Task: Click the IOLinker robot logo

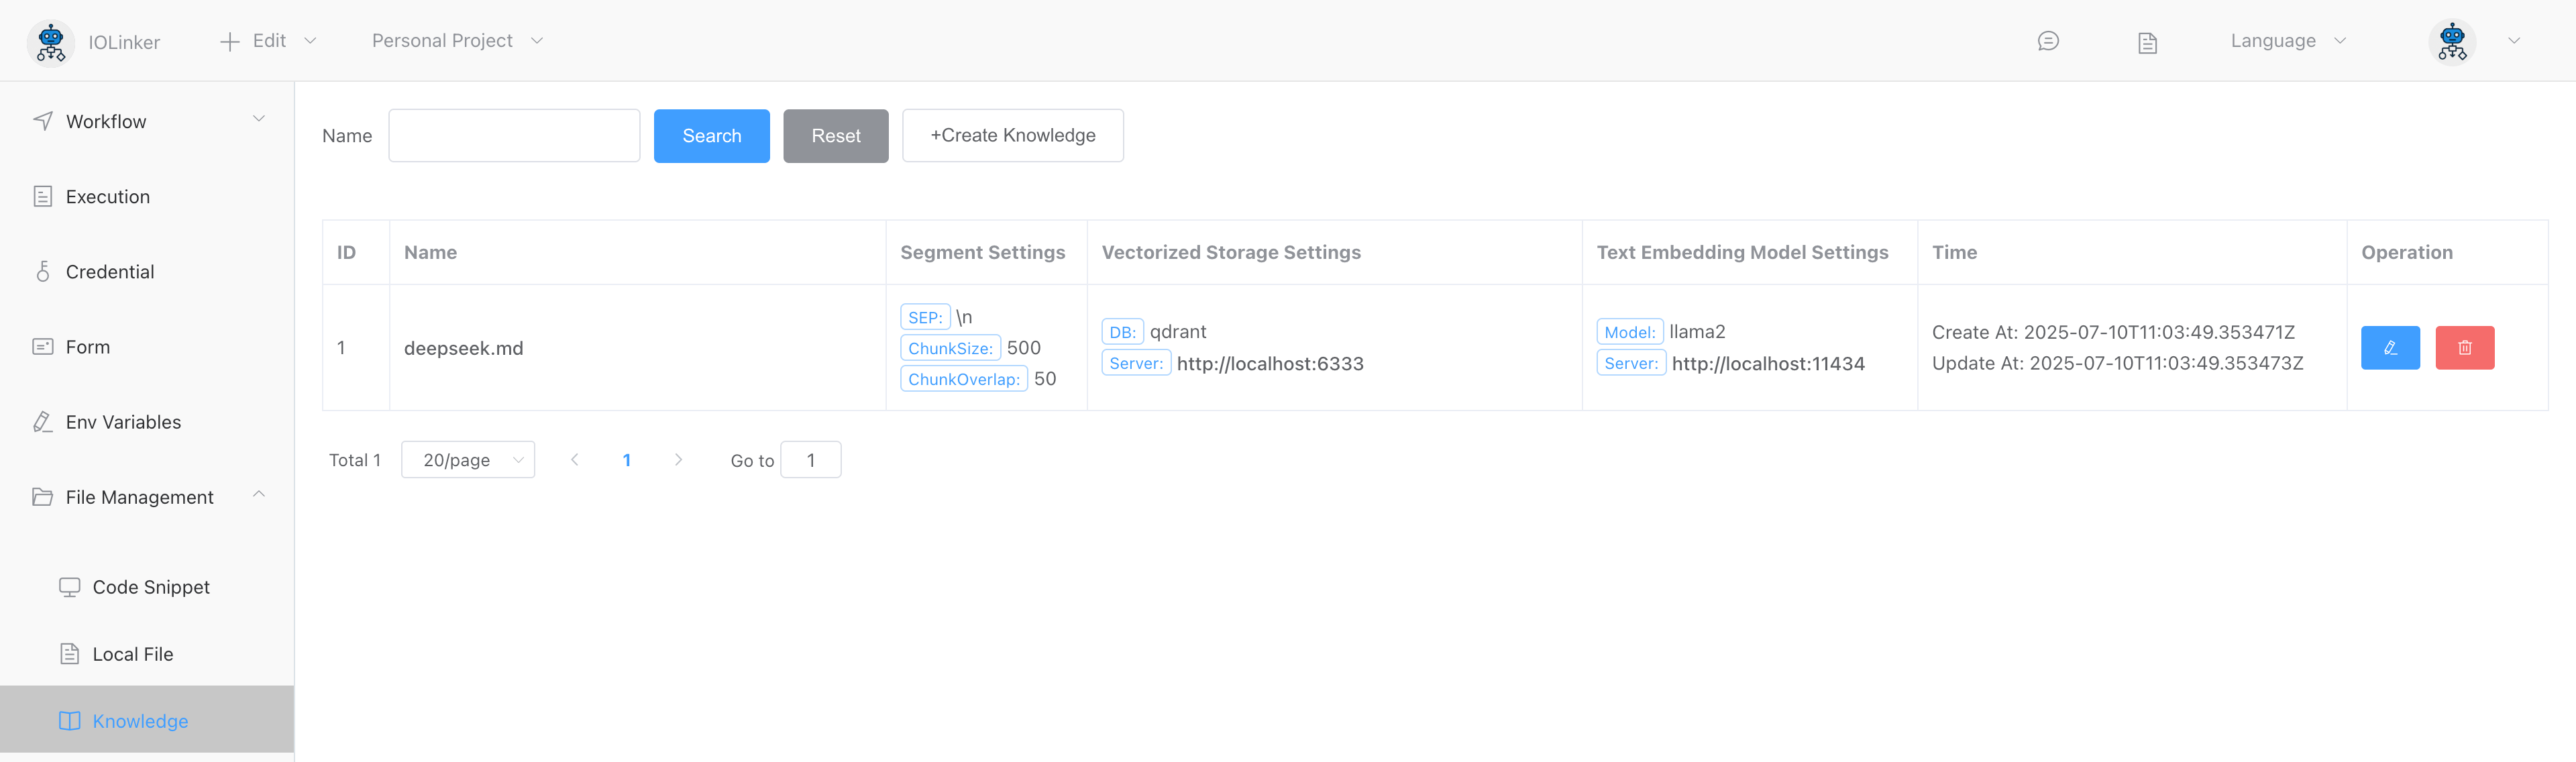Action: [50, 42]
